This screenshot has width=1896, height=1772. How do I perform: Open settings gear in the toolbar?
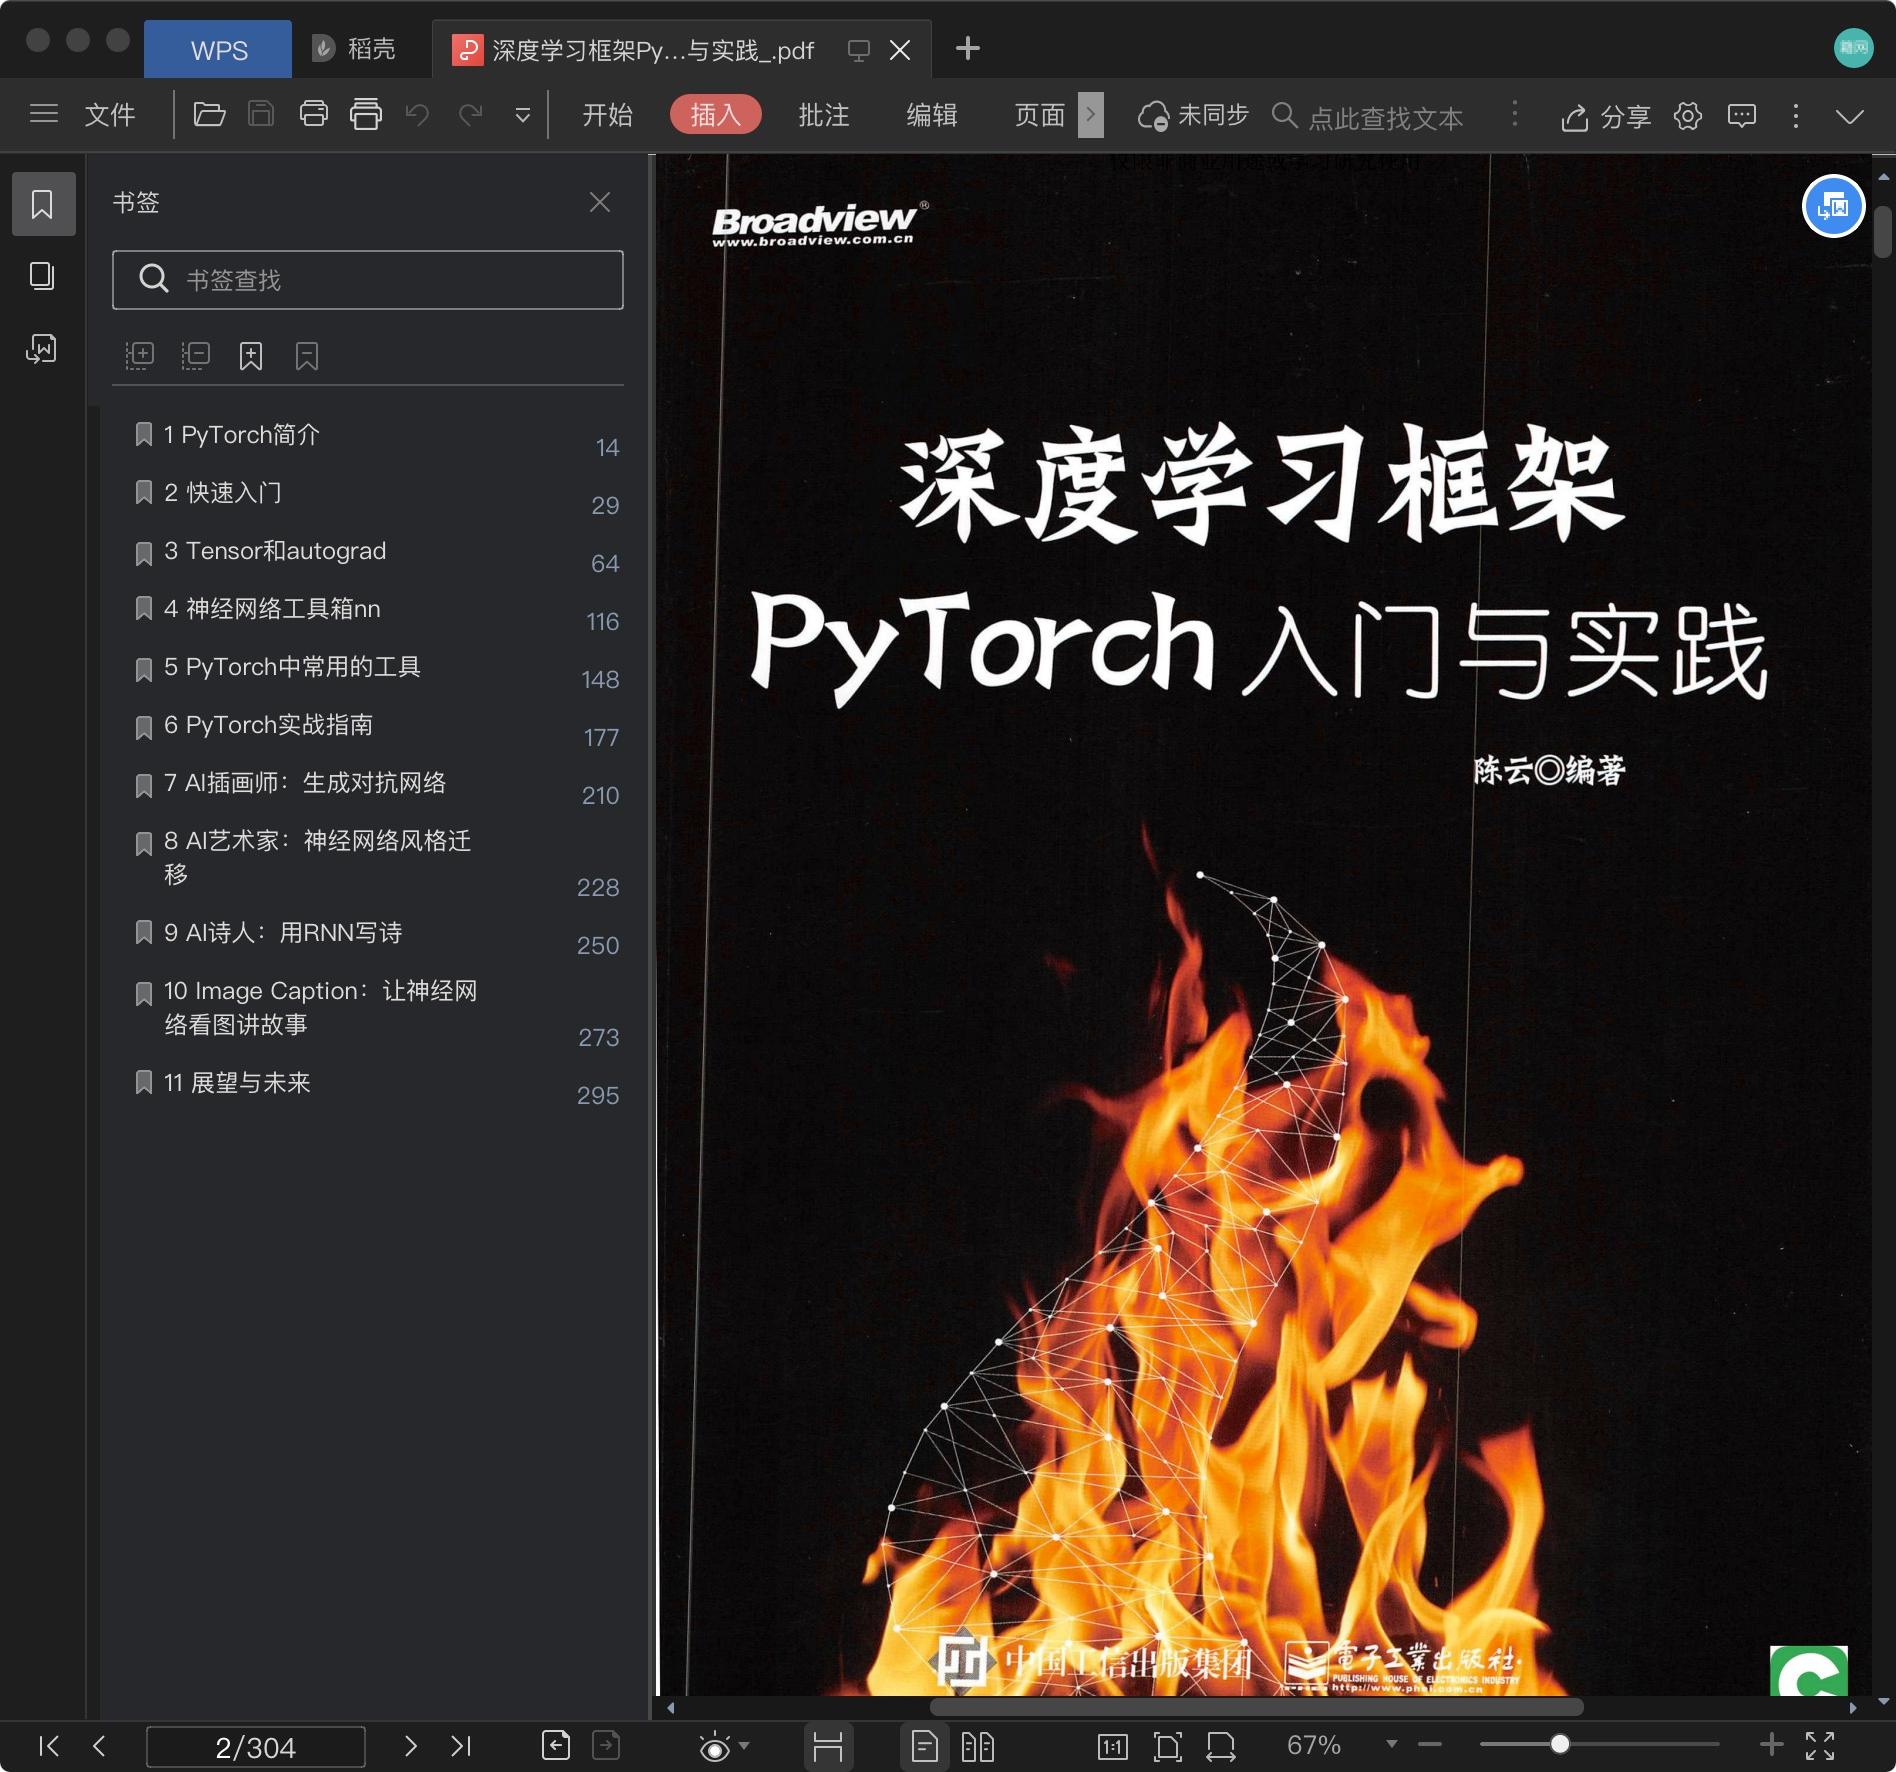1688,116
